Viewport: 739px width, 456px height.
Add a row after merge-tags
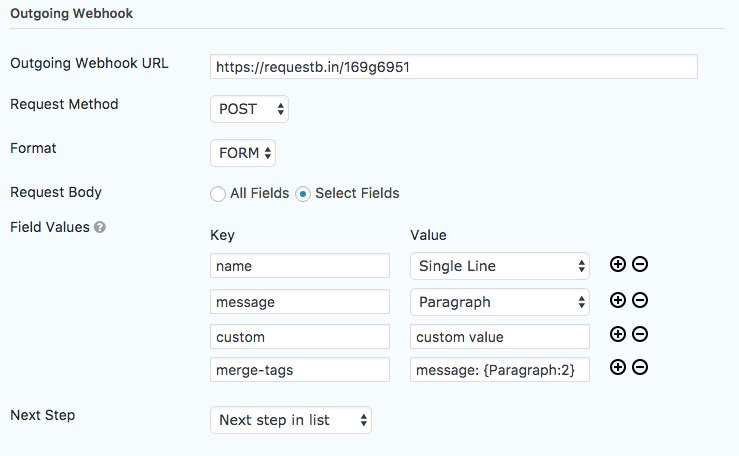(617, 367)
